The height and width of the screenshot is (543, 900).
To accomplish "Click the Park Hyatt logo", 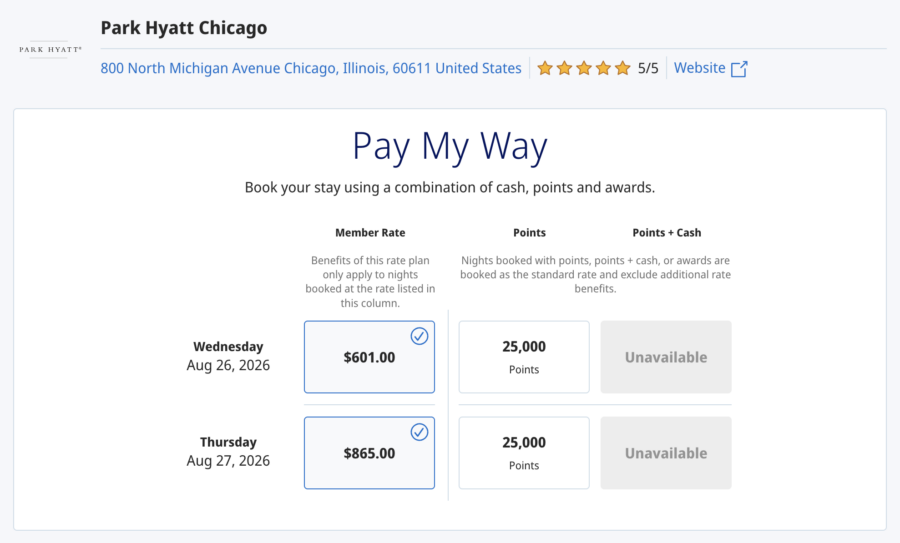I will tap(51, 49).
